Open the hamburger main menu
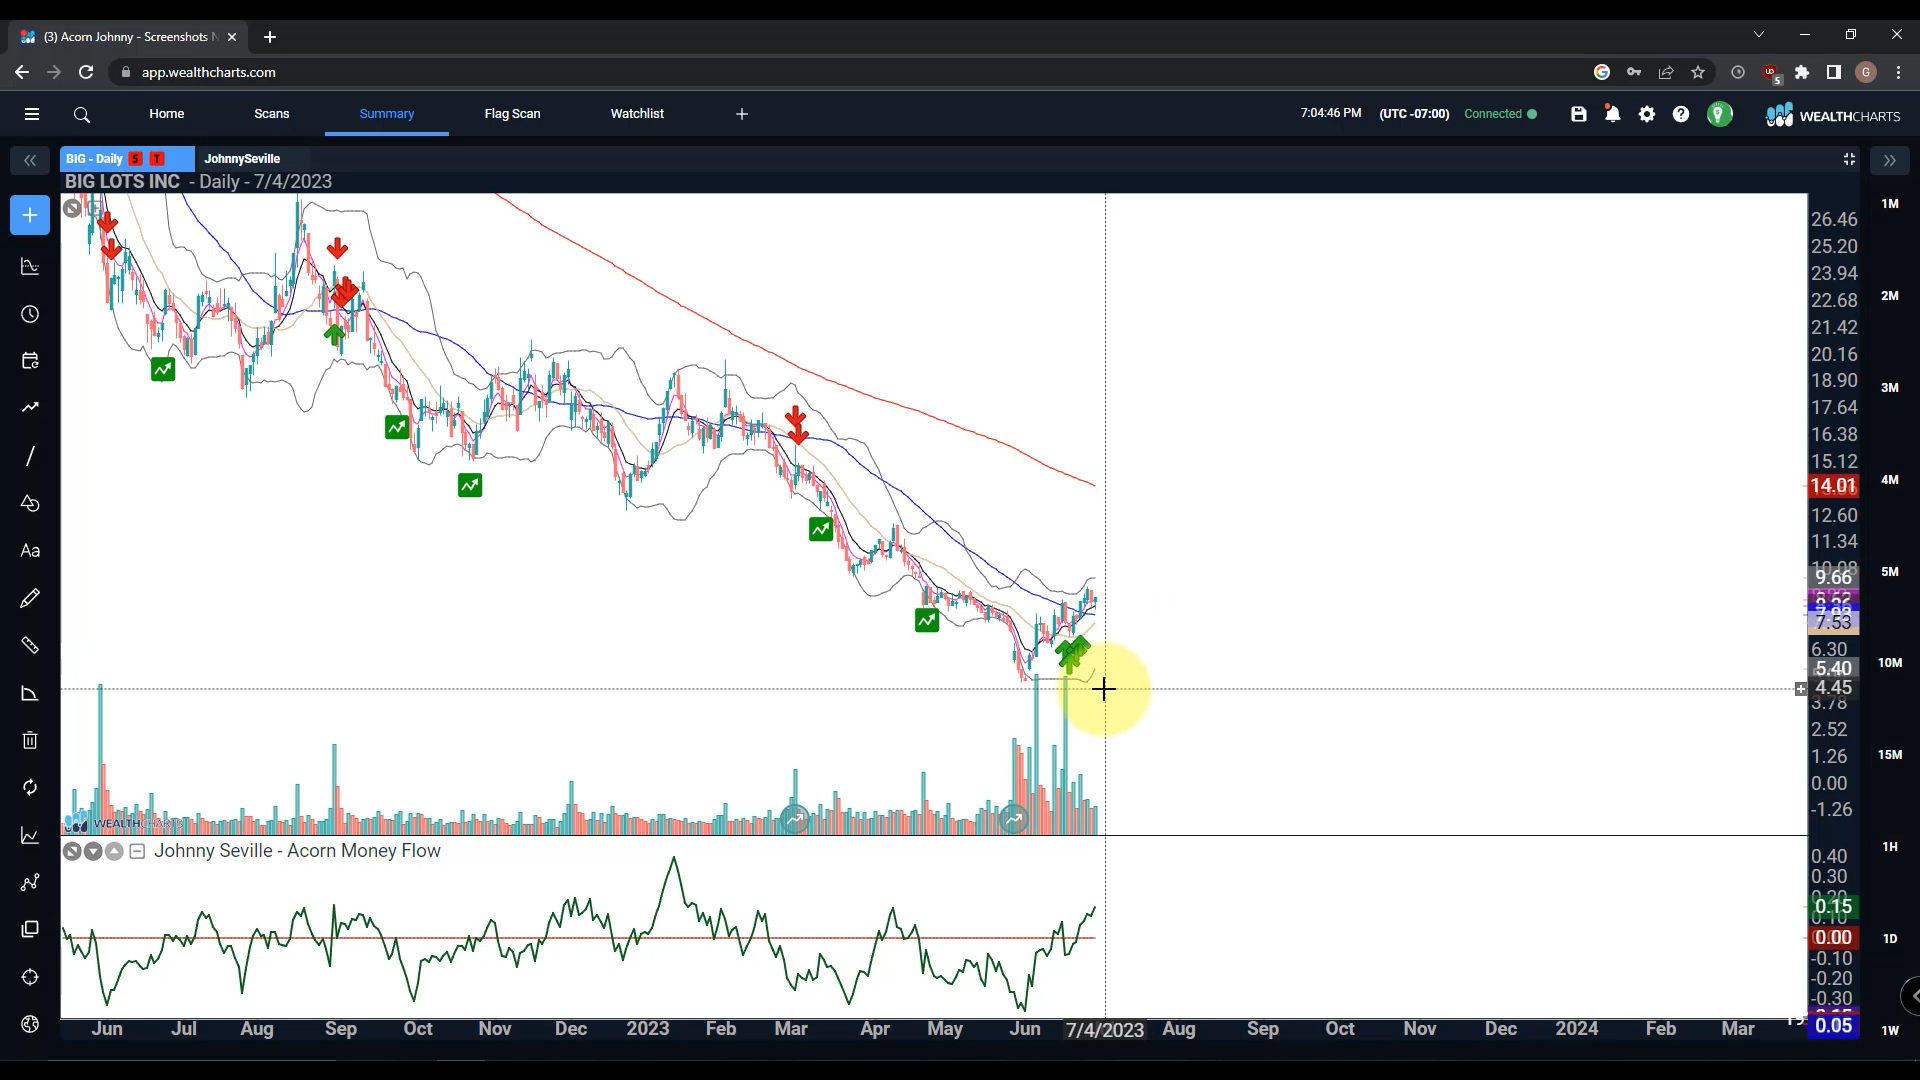Image resolution: width=1920 pixels, height=1080 pixels. click(x=32, y=114)
